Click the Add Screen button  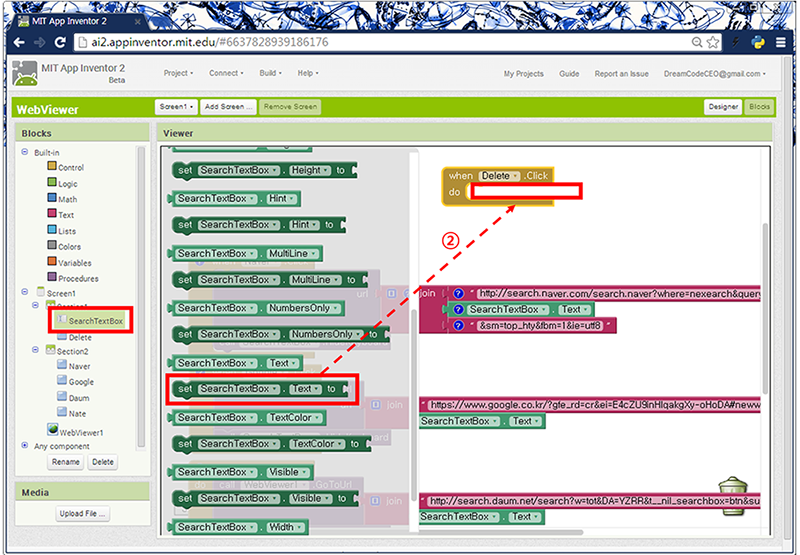click(229, 107)
